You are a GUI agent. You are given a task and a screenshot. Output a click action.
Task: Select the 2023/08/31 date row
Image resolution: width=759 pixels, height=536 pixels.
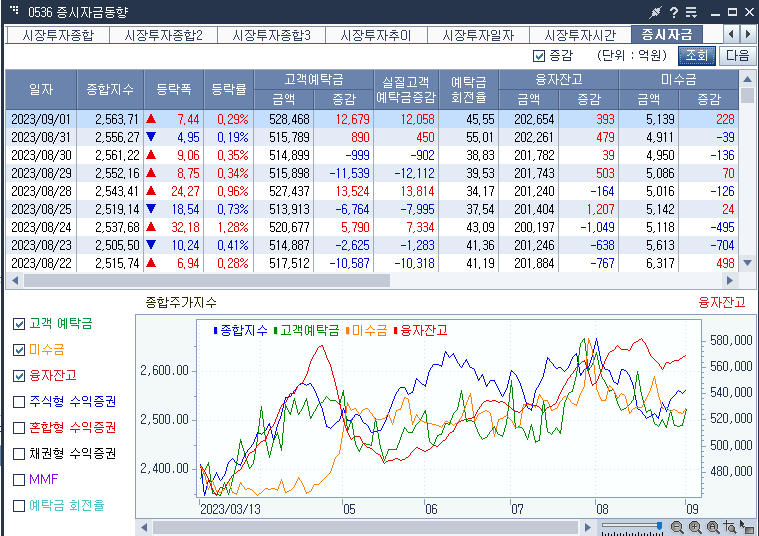(372, 137)
